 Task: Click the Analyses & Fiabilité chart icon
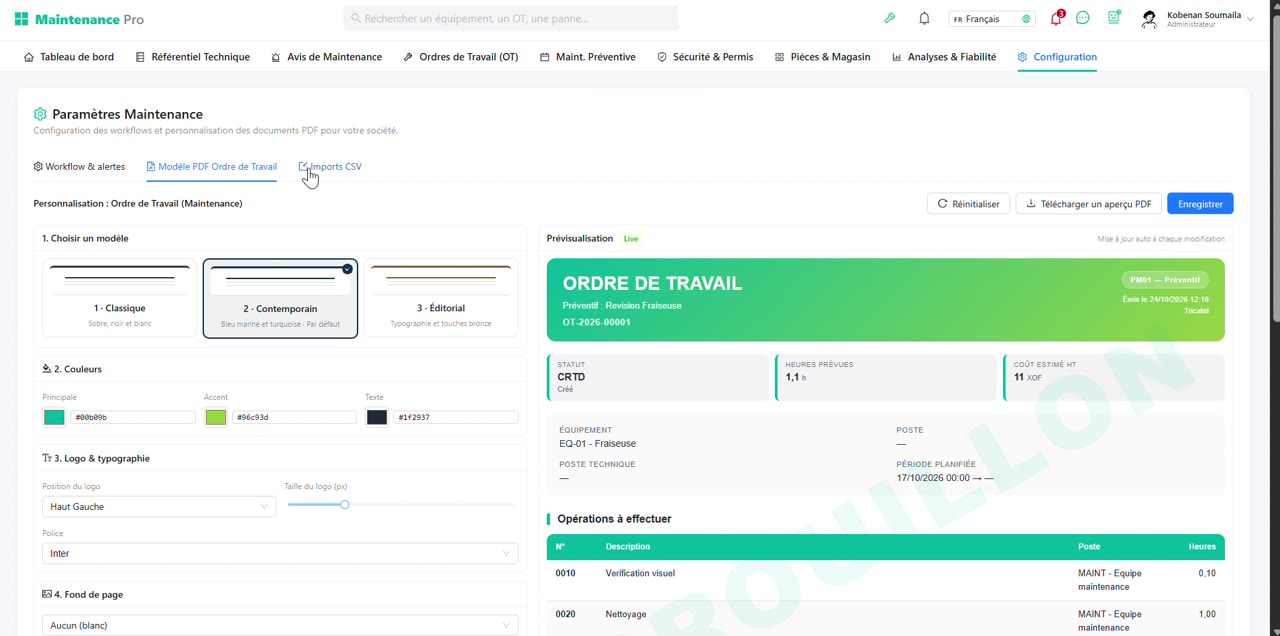click(x=897, y=57)
